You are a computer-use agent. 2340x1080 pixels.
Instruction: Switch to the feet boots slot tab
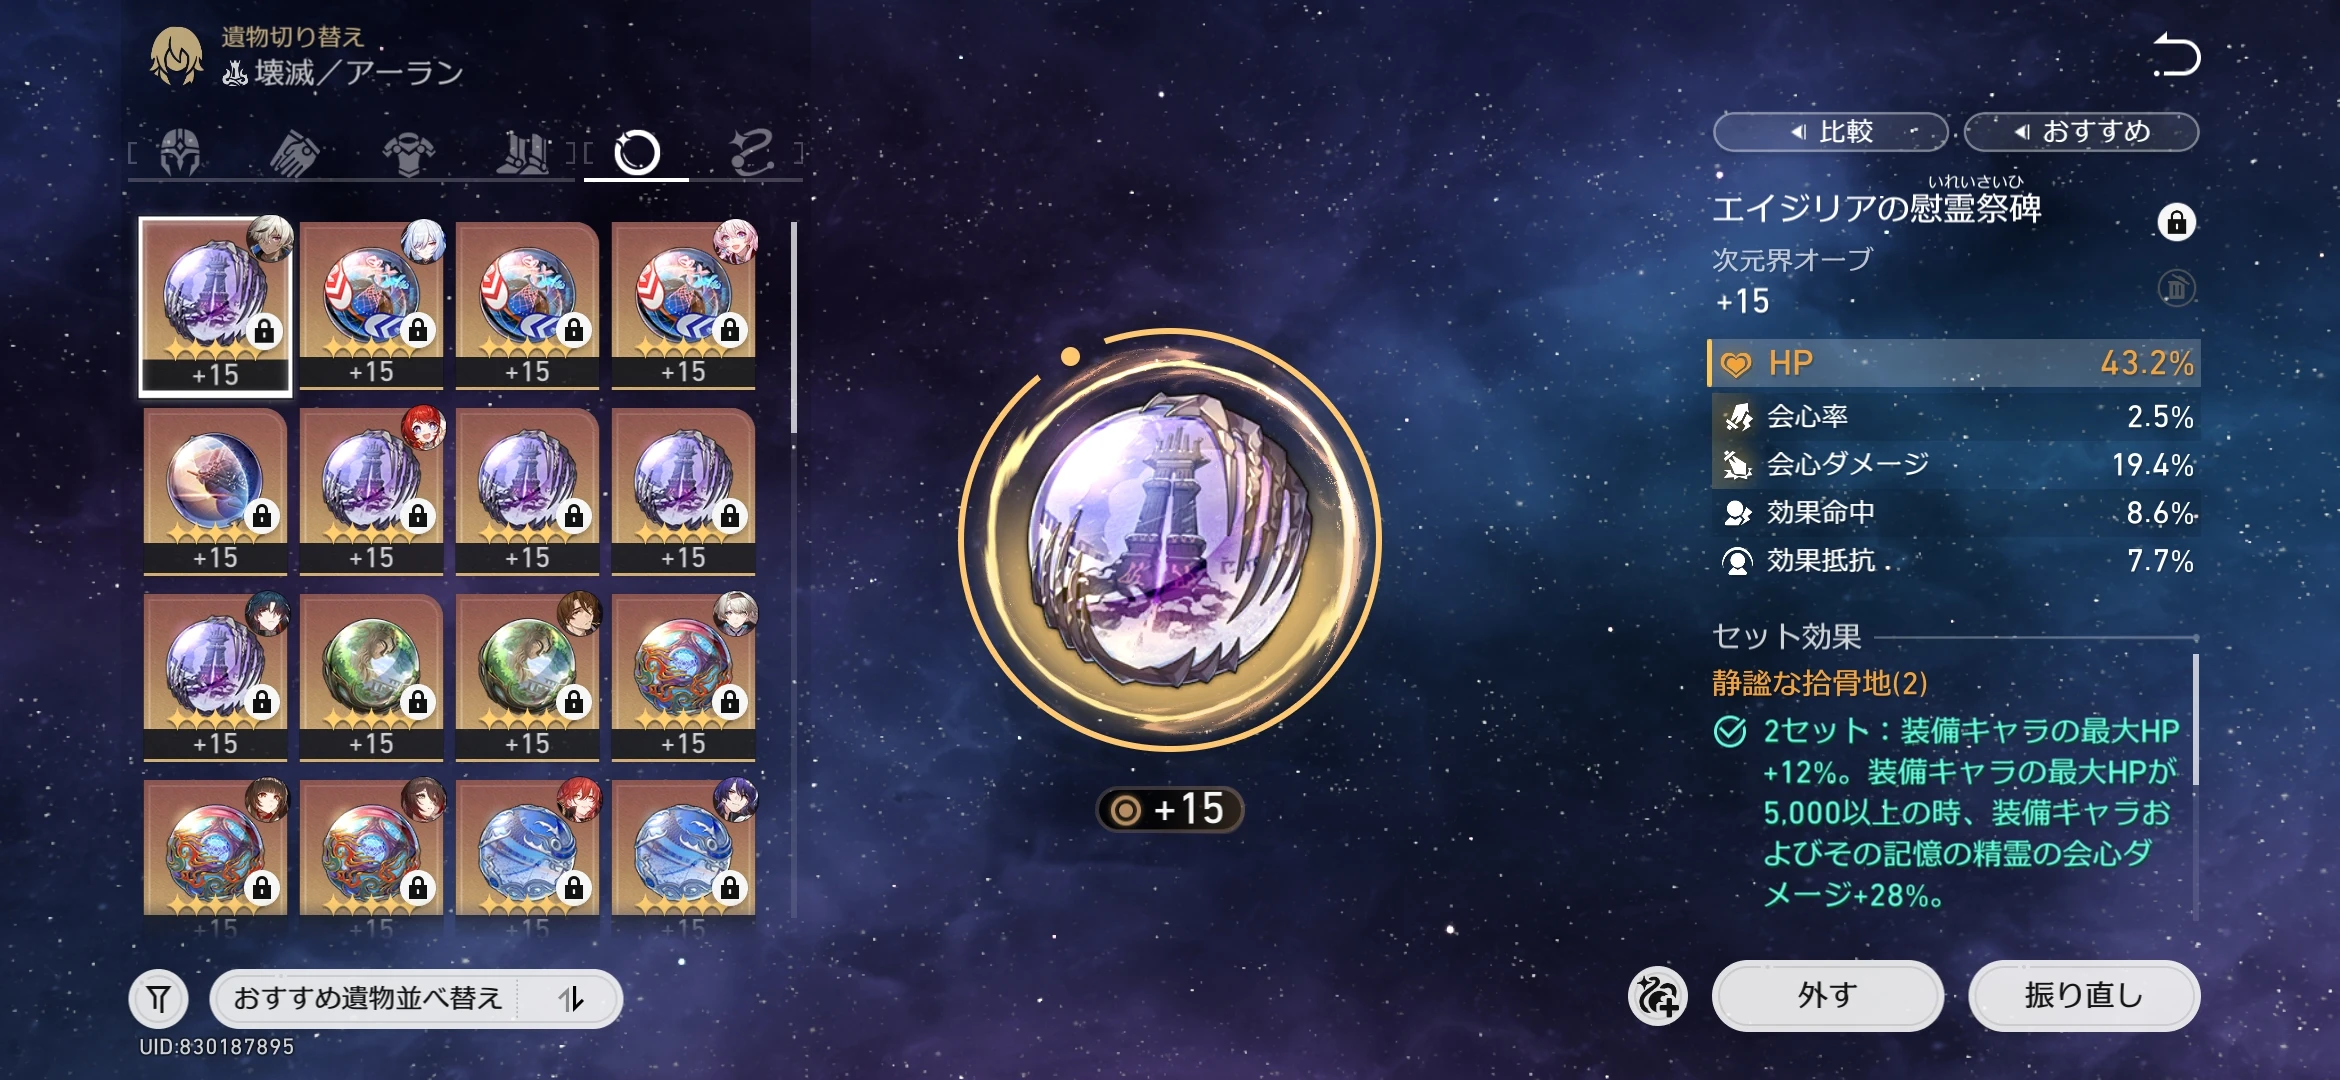click(x=524, y=153)
